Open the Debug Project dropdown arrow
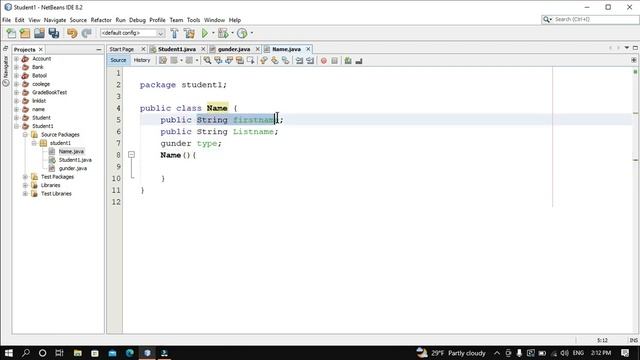Viewport: 640px width, 360px height. (x=232, y=33)
